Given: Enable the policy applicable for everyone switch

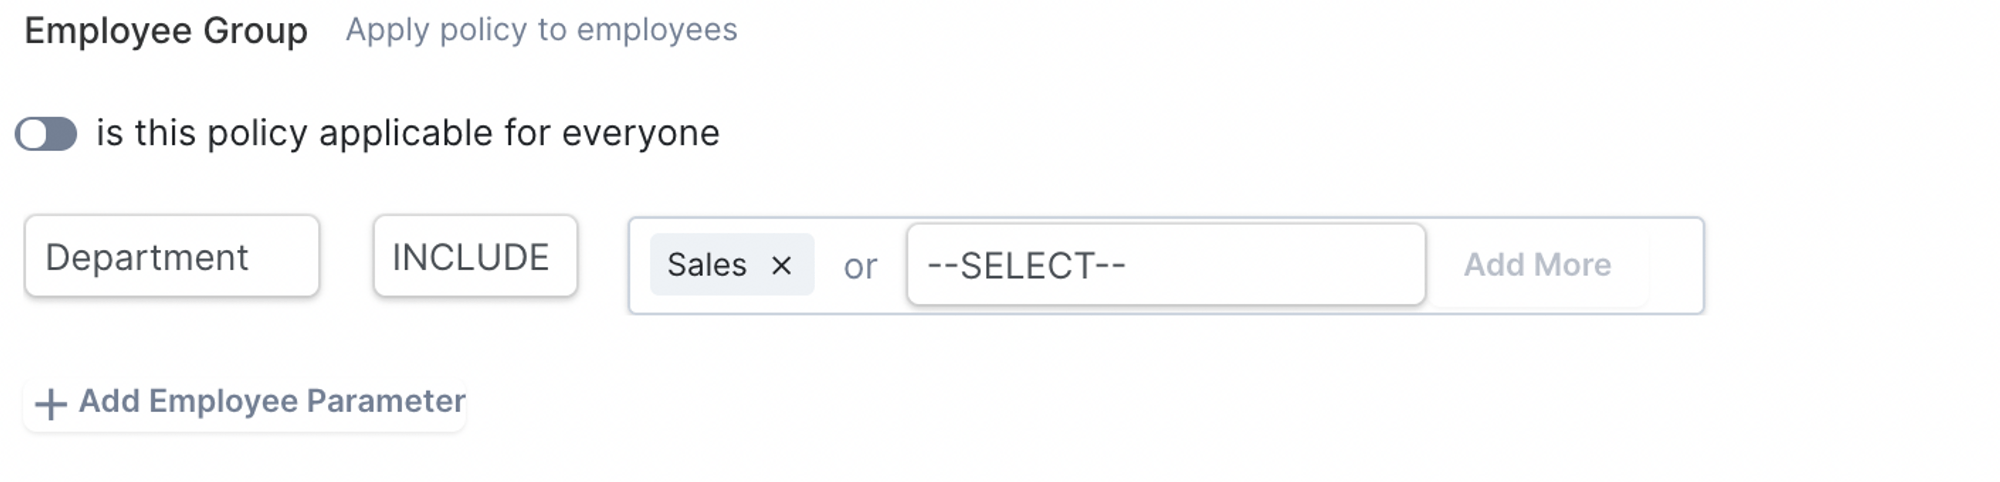Looking at the screenshot, I should [46, 134].
